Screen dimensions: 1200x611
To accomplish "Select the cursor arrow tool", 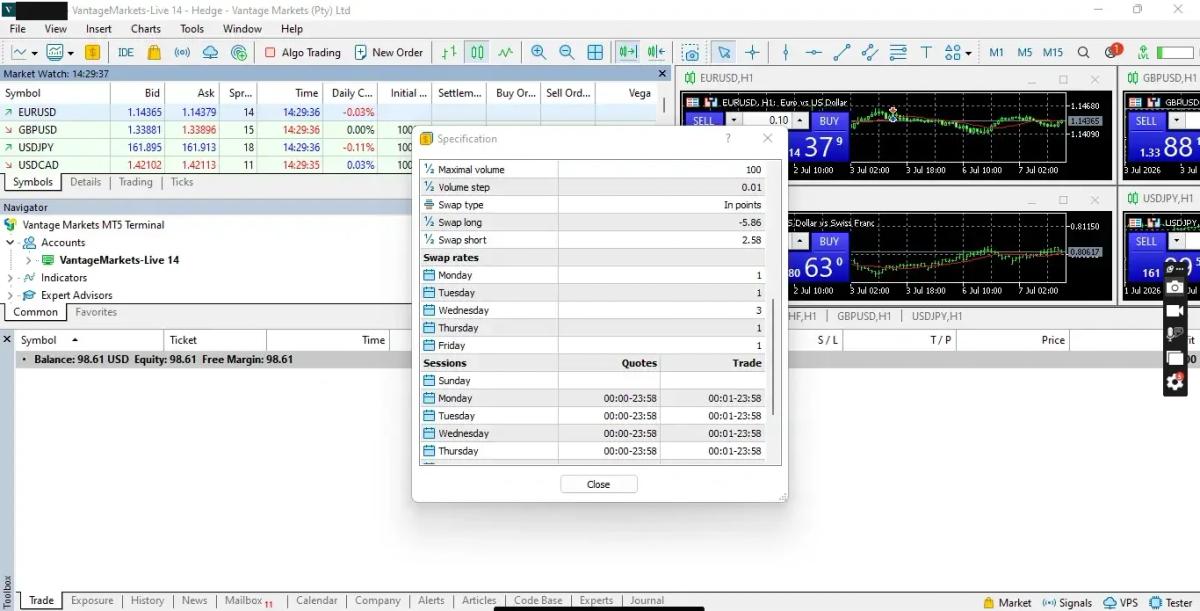I will [x=724, y=52].
